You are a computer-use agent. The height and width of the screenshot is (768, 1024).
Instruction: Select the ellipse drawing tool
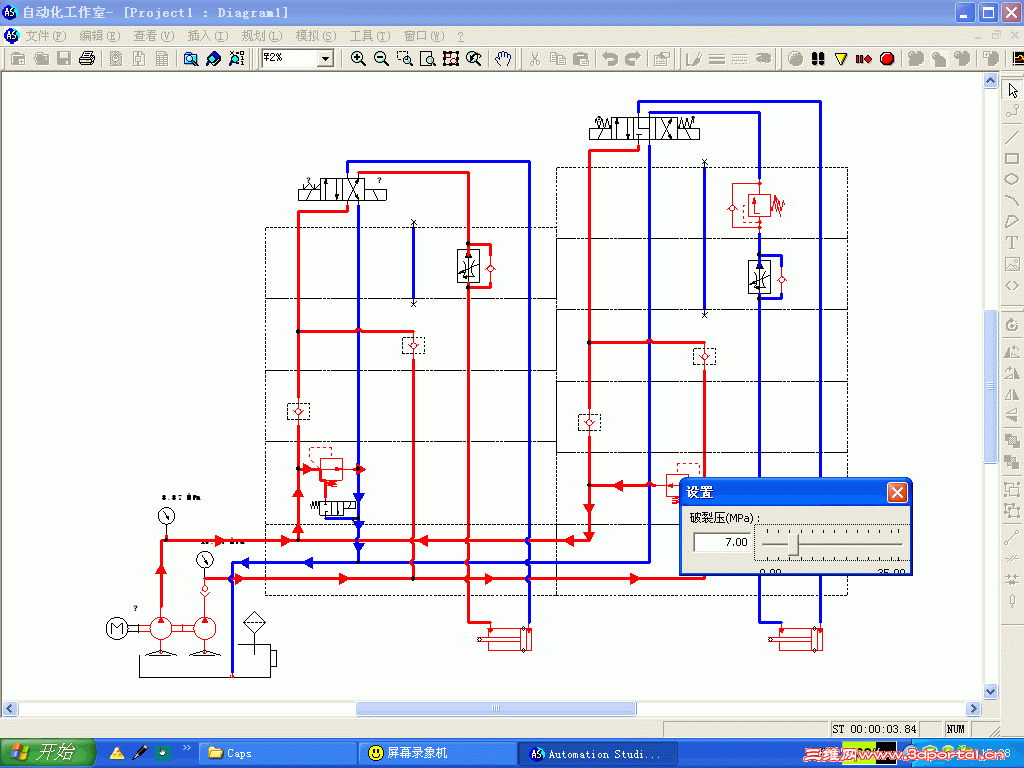click(1012, 178)
